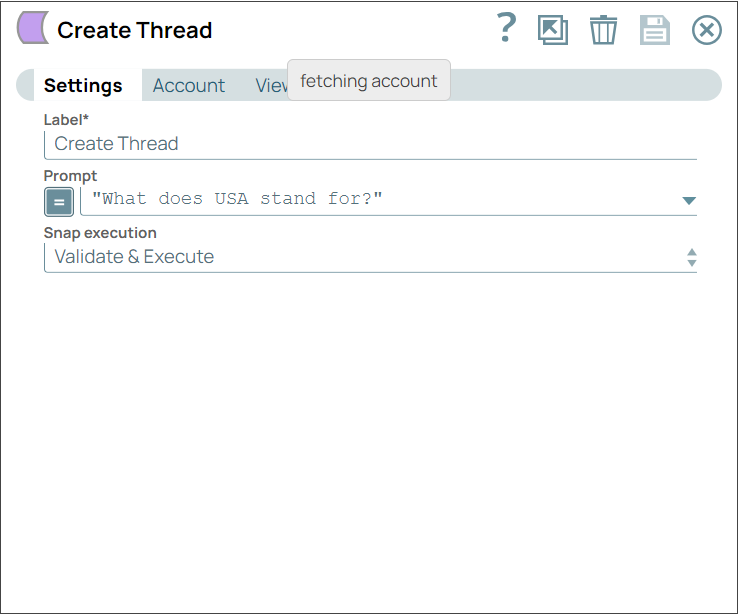Viewport: 738px width, 614px height.
Task: Close the Create Thread dialog
Action: [x=706, y=30]
